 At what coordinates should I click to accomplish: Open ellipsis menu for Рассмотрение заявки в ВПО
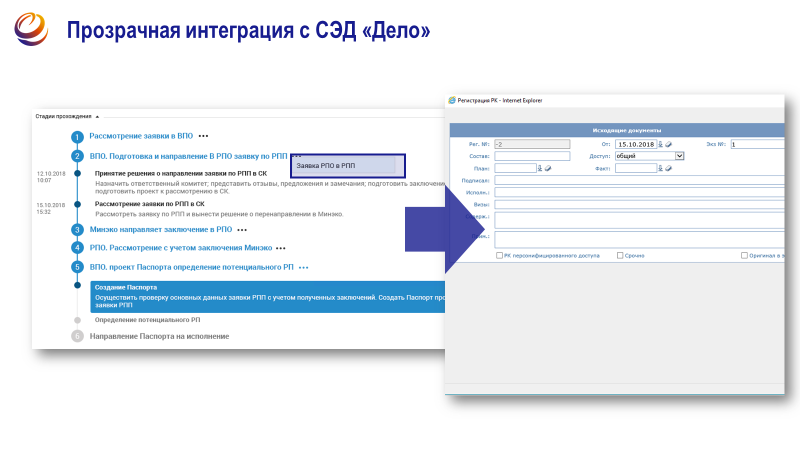click(204, 136)
